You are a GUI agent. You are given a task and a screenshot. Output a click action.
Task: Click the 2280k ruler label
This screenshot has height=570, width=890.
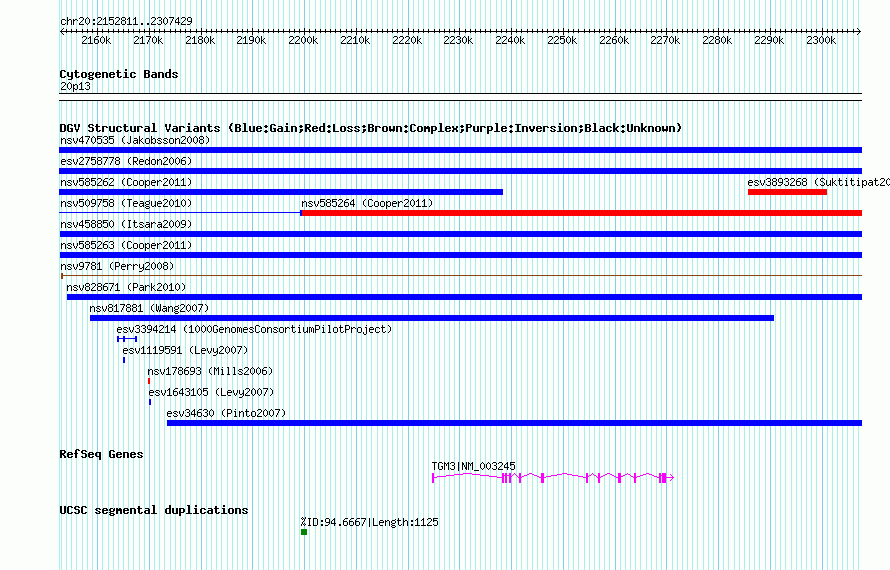click(x=717, y=40)
